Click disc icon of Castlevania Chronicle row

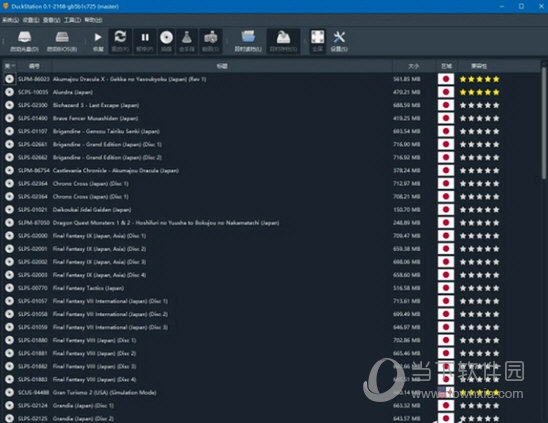click(x=9, y=170)
